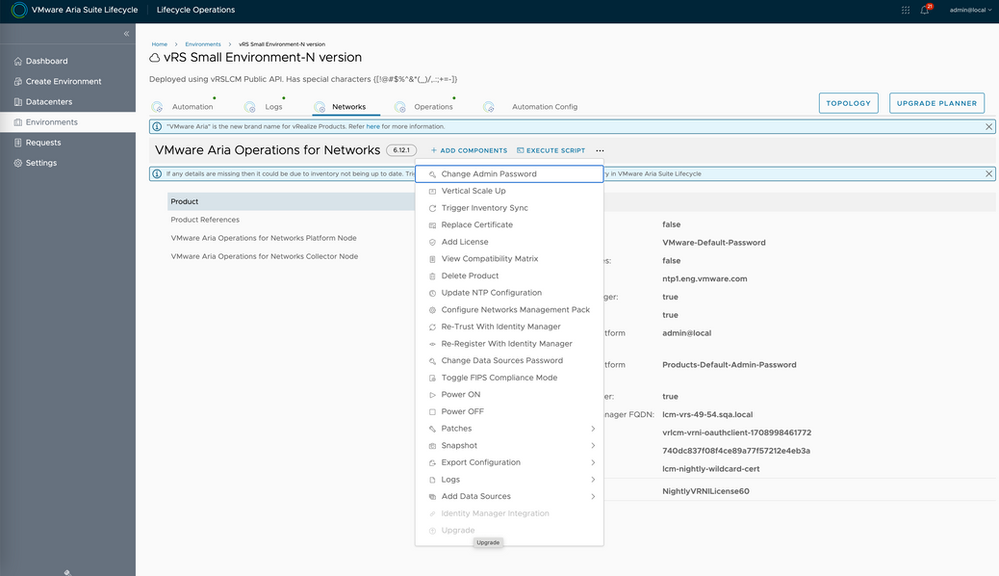
Task: Dismiss the VMware Aria brand name banner
Action: pos(989,127)
